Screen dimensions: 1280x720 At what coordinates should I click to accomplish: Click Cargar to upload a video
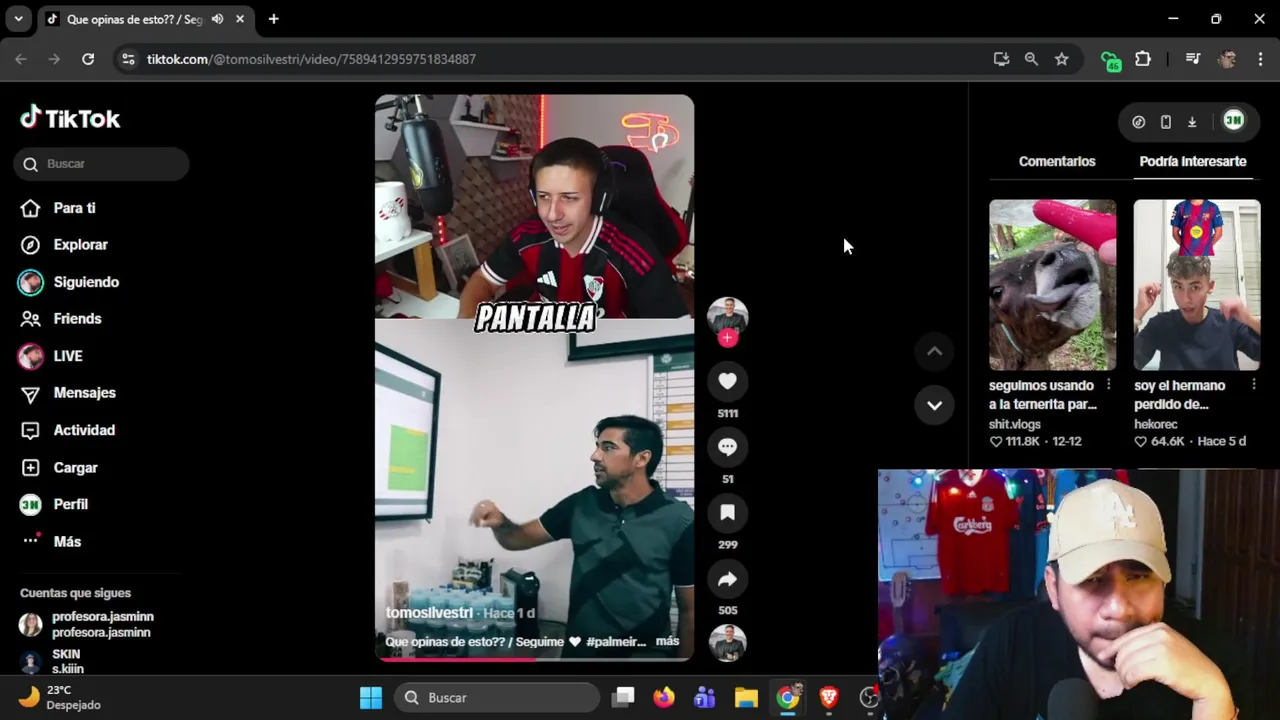(60, 467)
